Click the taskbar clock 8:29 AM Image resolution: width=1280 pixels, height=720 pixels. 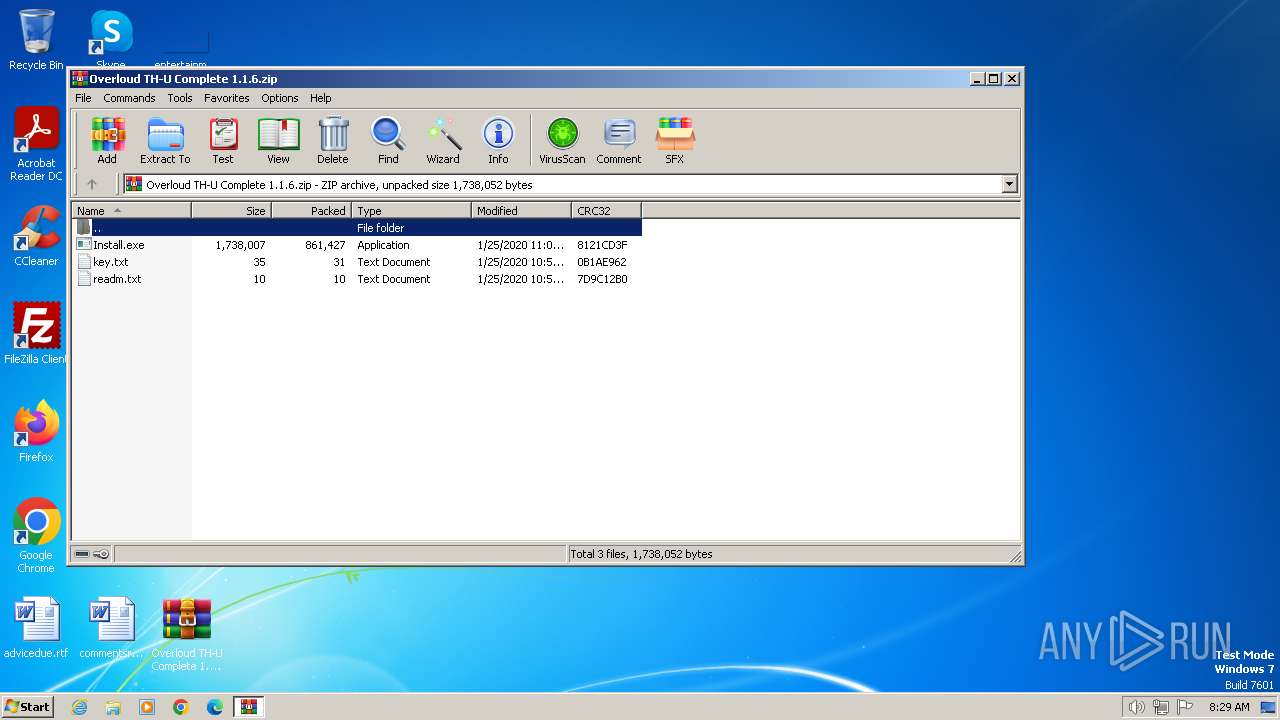[1229, 707]
